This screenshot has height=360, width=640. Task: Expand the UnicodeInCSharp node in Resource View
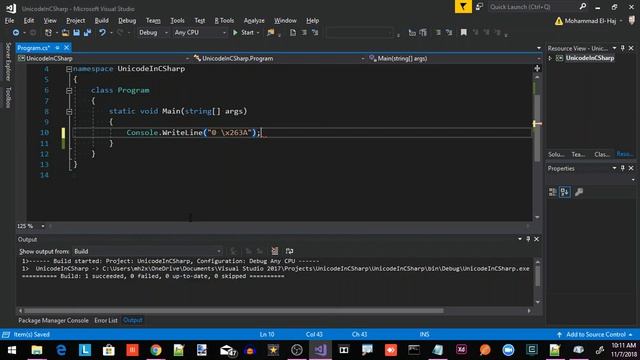pos(550,58)
